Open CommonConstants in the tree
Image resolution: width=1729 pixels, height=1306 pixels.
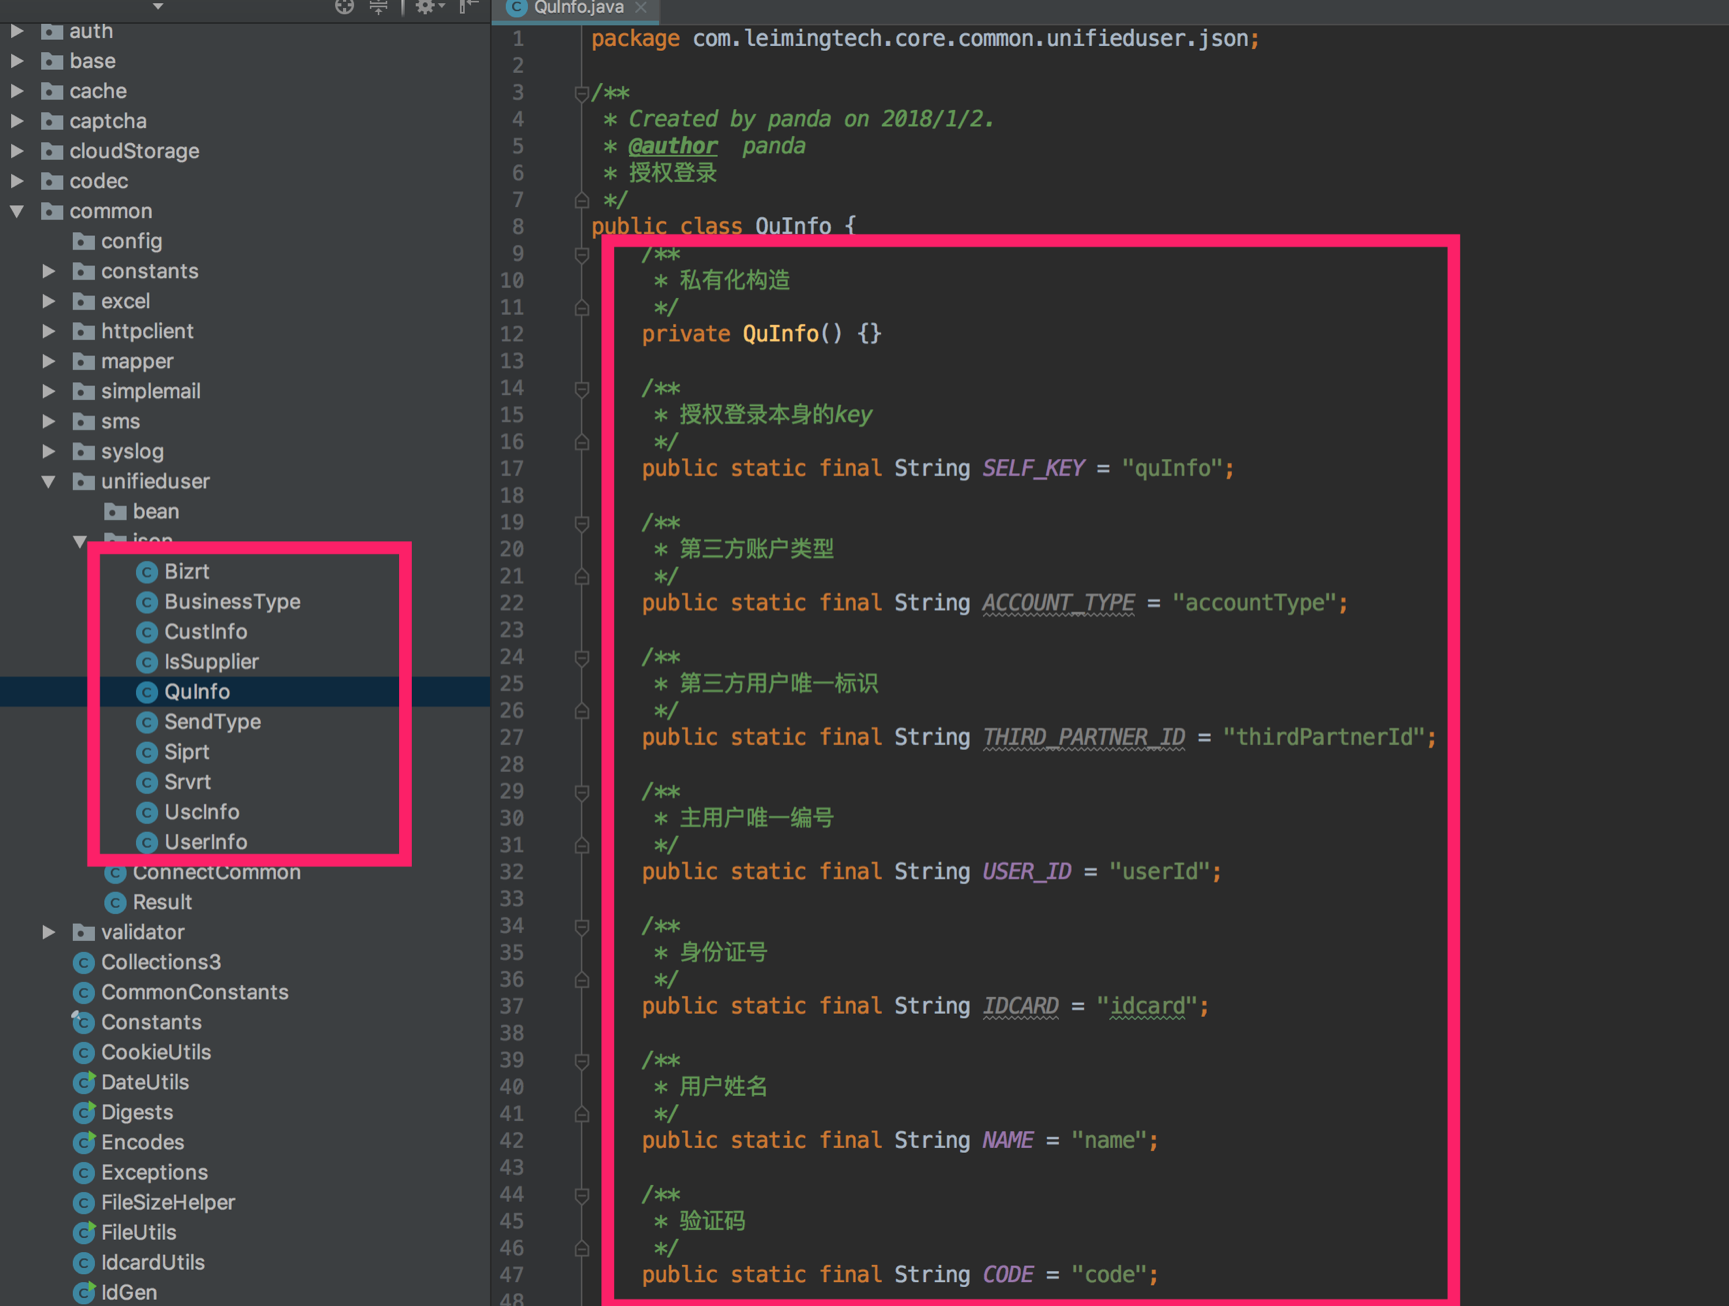[195, 992]
